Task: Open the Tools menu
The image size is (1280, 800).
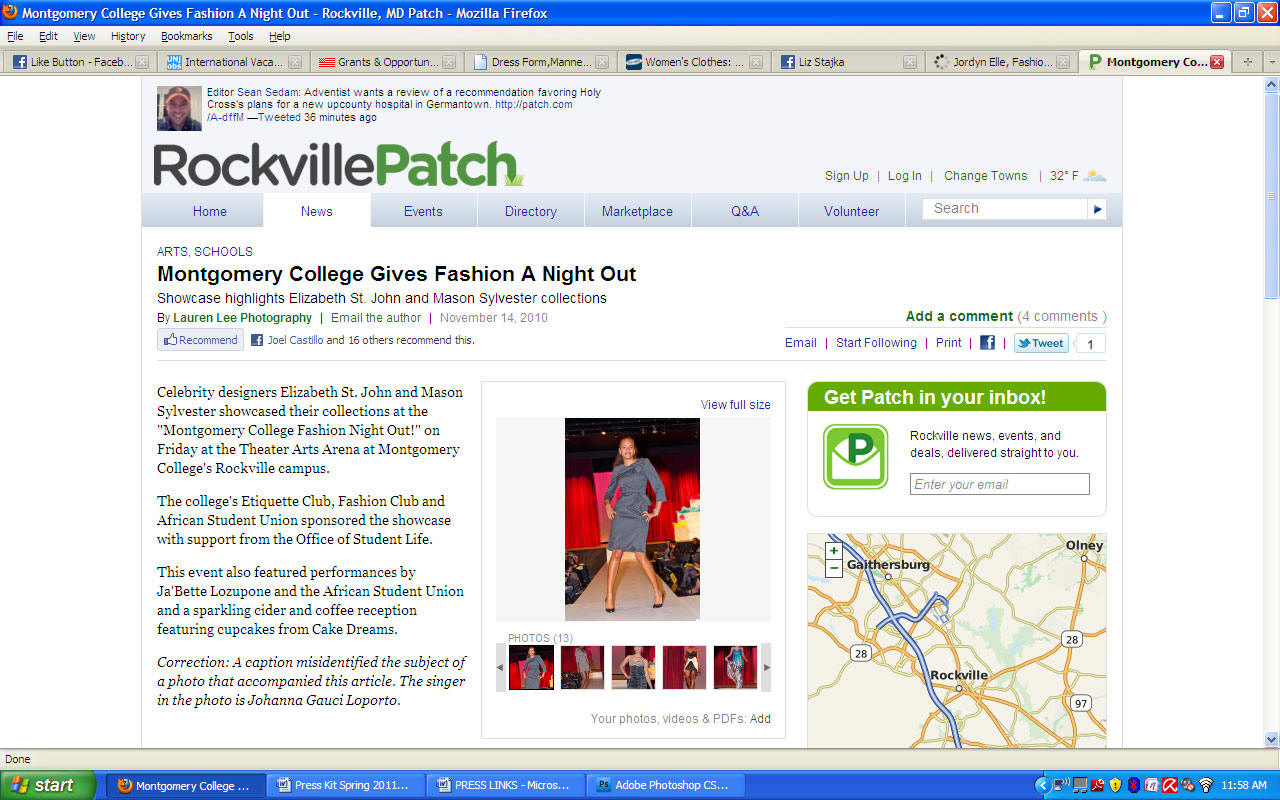Action: tap(241, 36)
